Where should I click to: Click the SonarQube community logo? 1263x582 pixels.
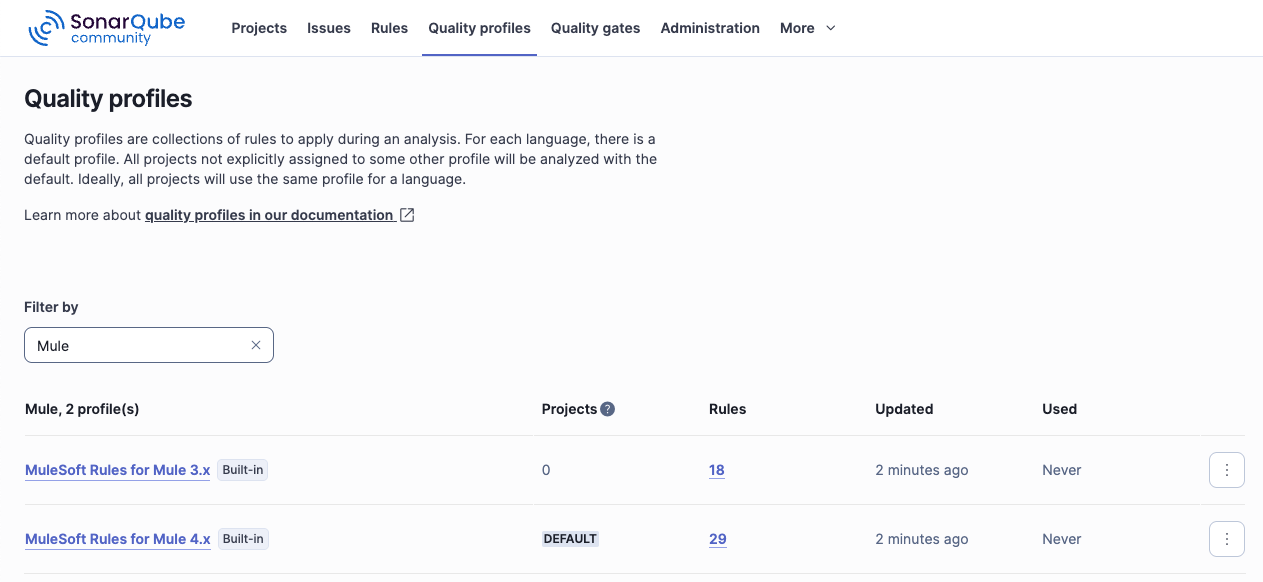pyautogui.click(x=106, y=28)
